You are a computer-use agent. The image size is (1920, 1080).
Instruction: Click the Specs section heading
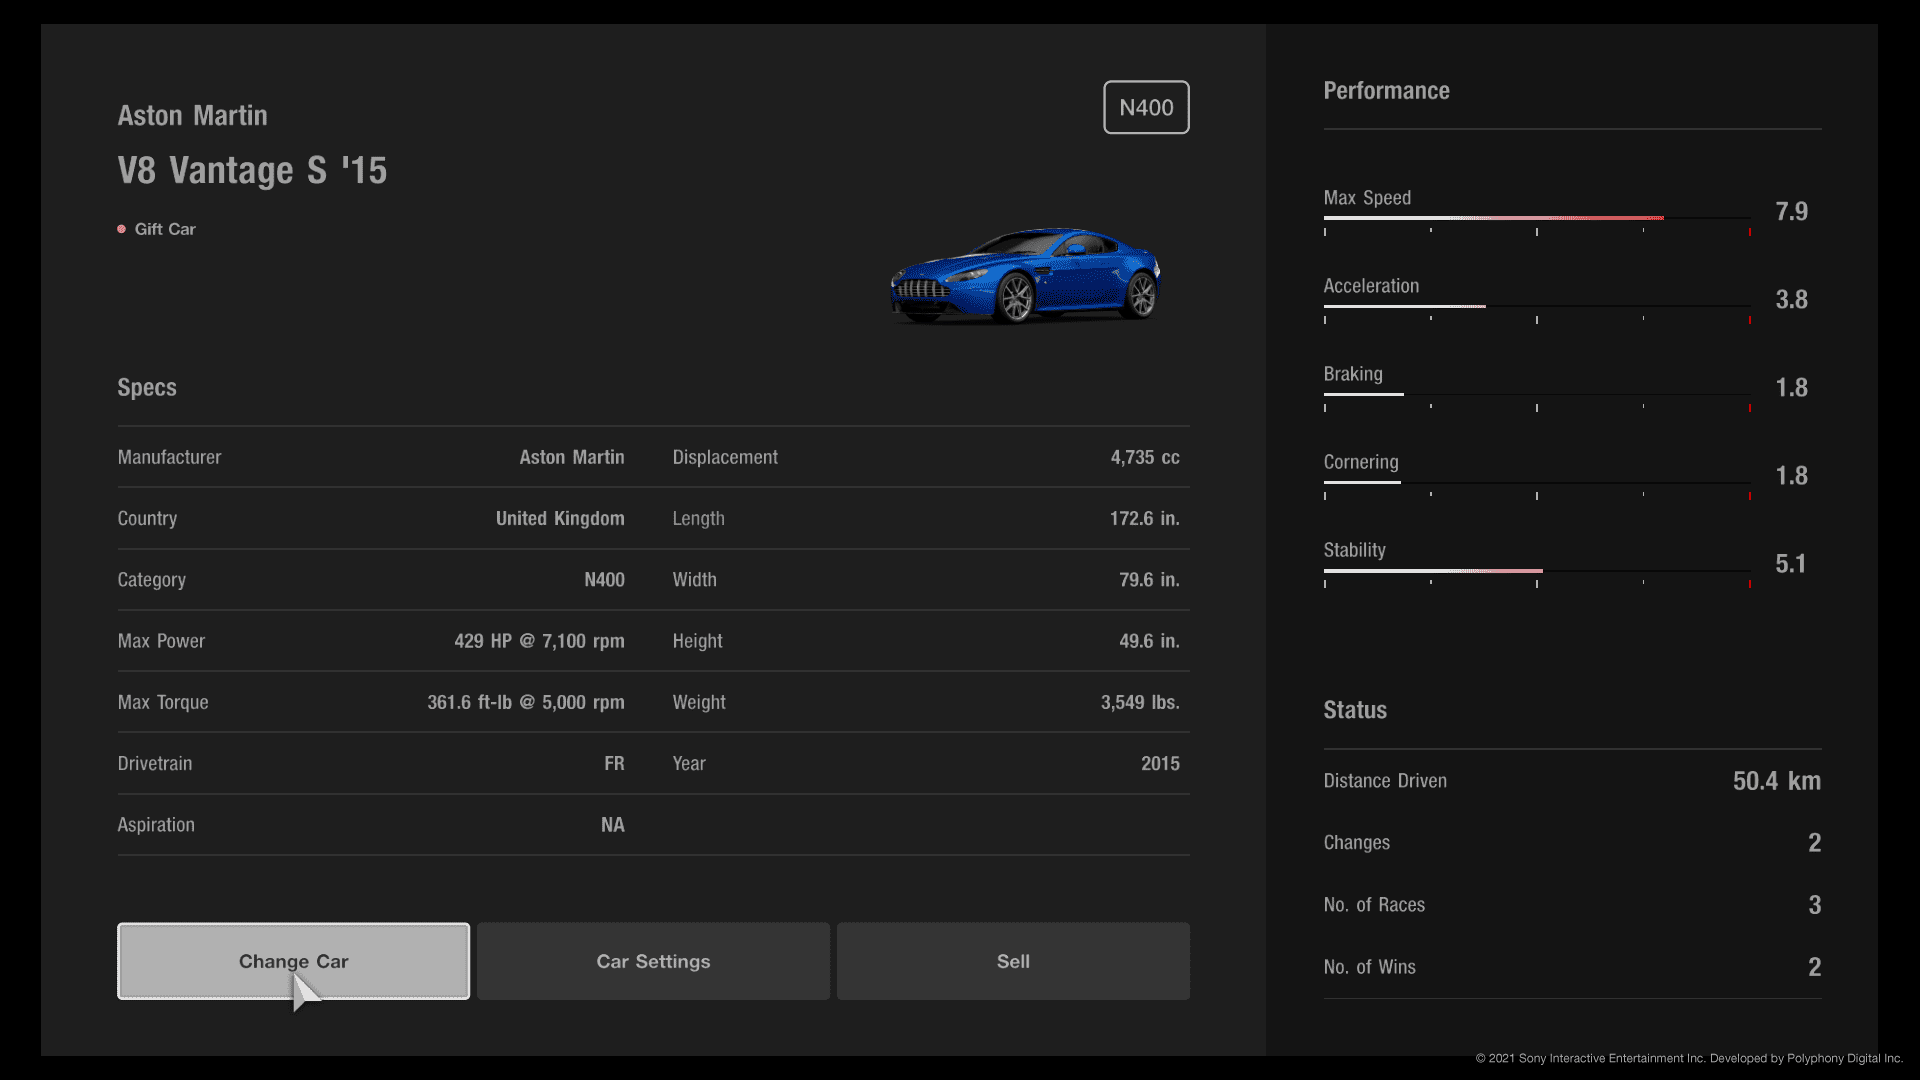click(x=147, y=387)
